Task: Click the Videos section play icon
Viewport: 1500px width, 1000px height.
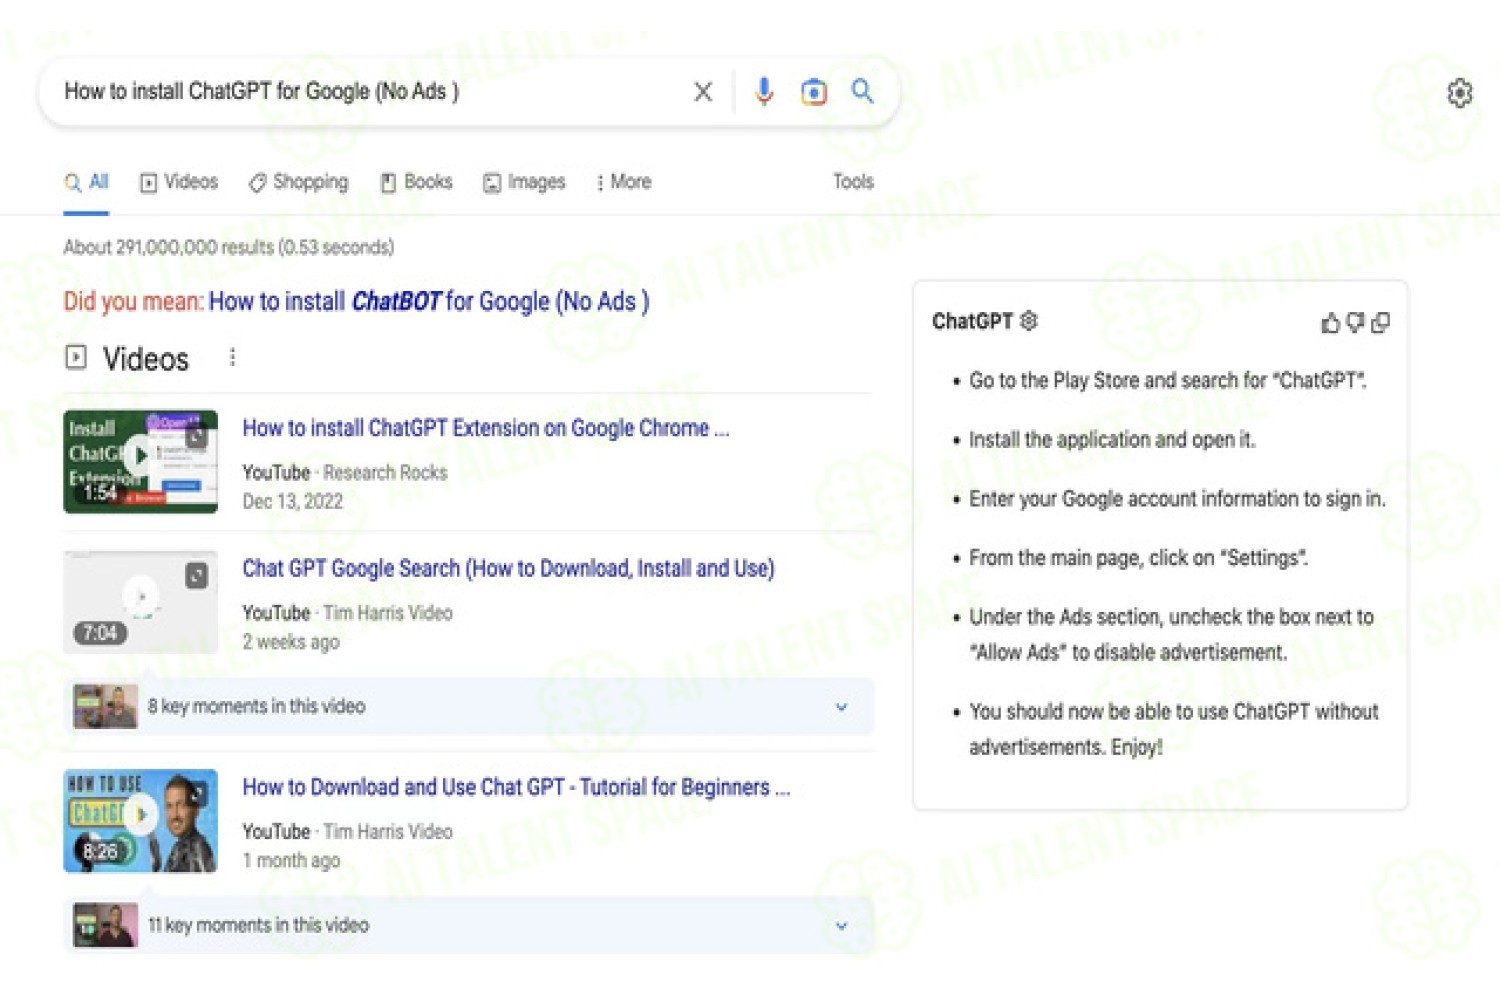Action: (76, 357)
